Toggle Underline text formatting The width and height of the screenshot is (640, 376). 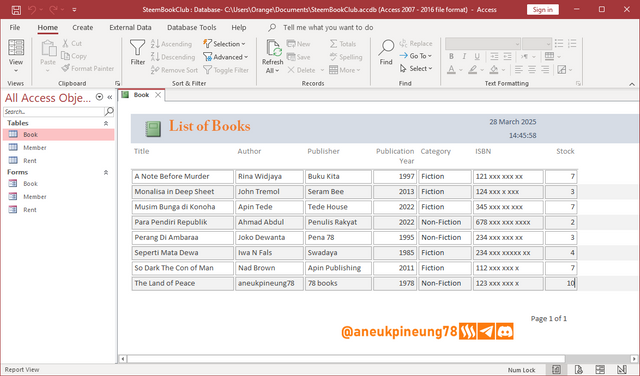[x=477, y=56]
